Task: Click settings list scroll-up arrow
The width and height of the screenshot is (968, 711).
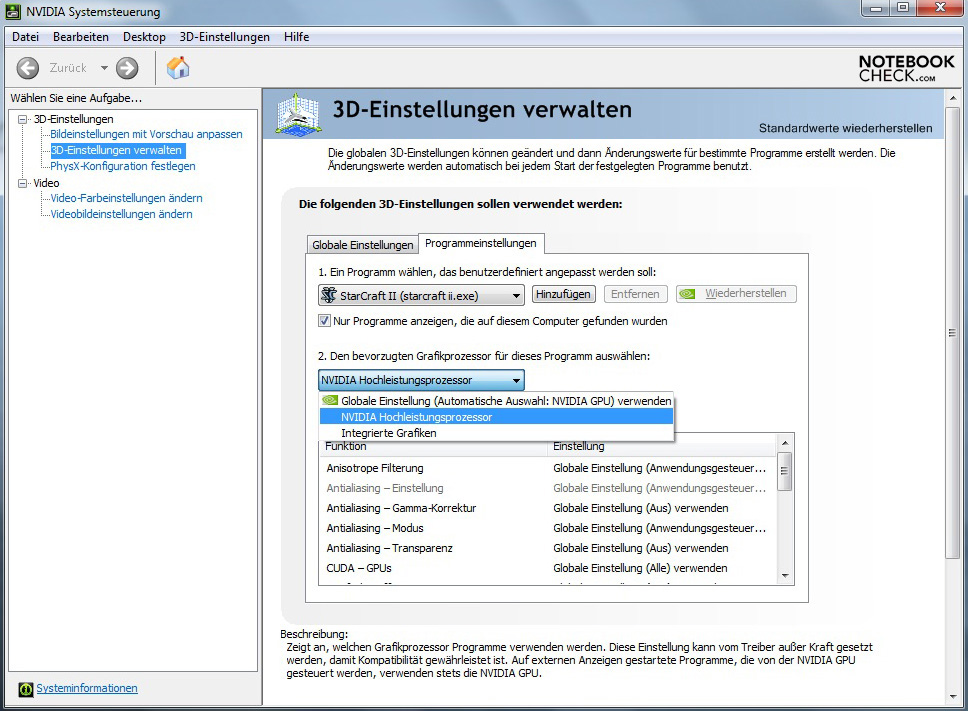Action: tap(785, 443)
